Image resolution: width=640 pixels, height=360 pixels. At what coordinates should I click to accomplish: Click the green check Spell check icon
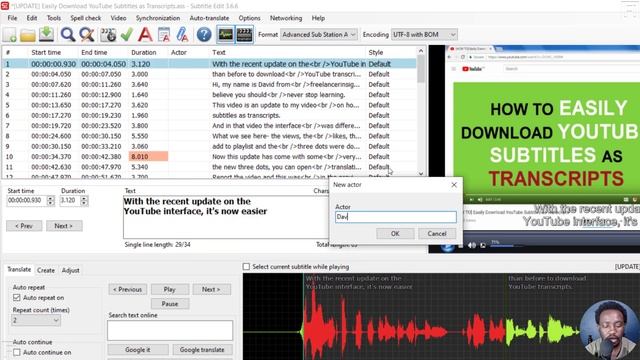point(127,35)
